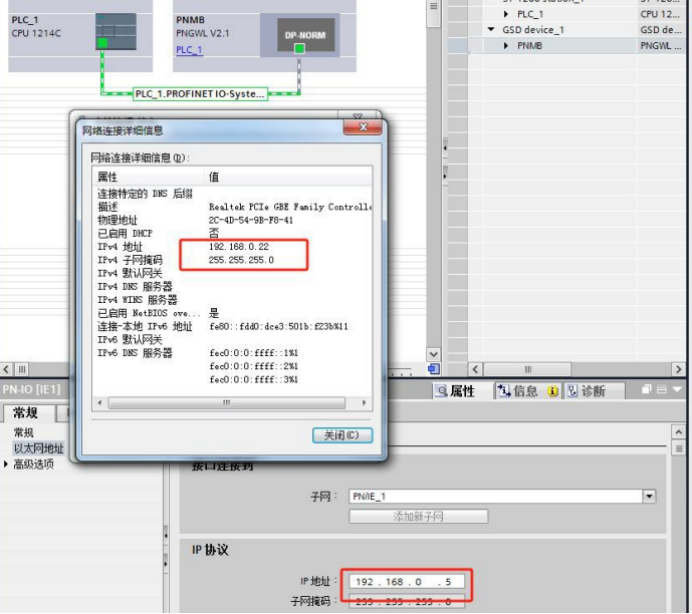
Task: Select the IPv4 子网掩码 row
Action: [x=232, y=260]
